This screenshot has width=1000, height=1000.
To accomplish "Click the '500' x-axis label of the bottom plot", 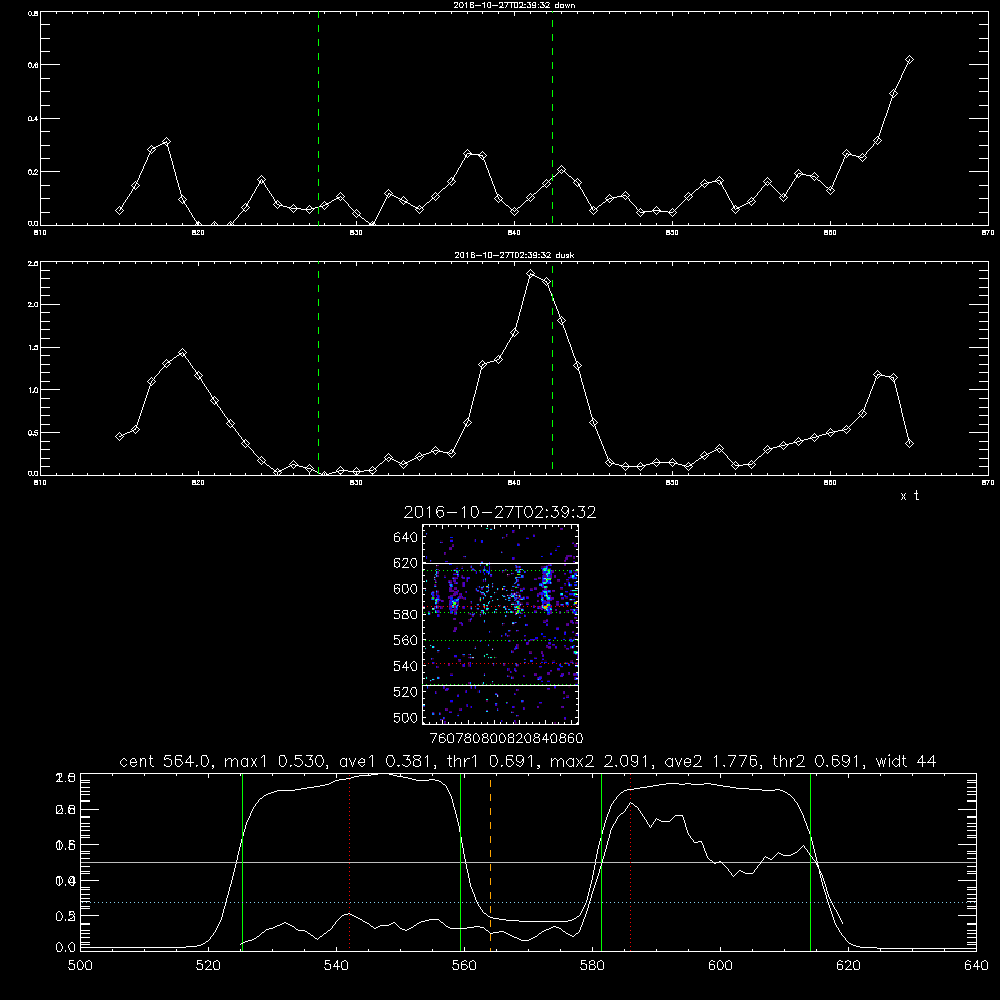I will (80, 966).
